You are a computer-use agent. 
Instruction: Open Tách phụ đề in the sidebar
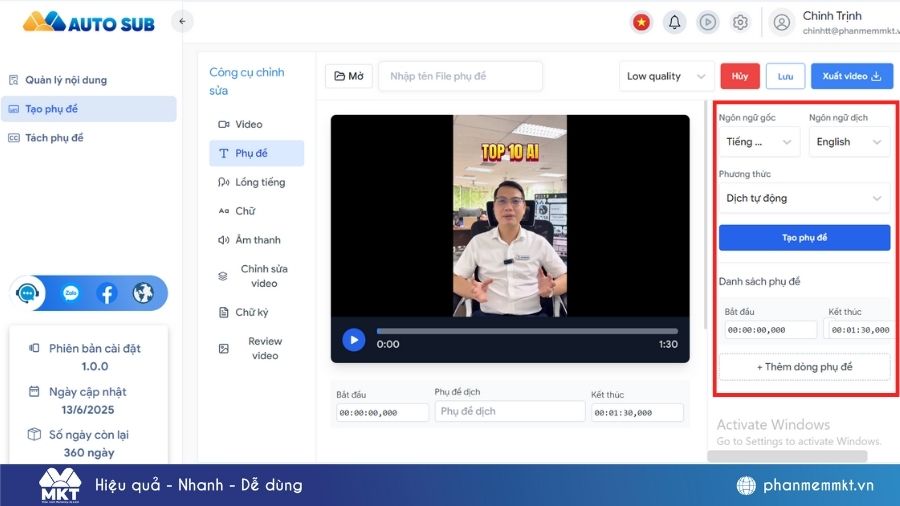point(89,138)
